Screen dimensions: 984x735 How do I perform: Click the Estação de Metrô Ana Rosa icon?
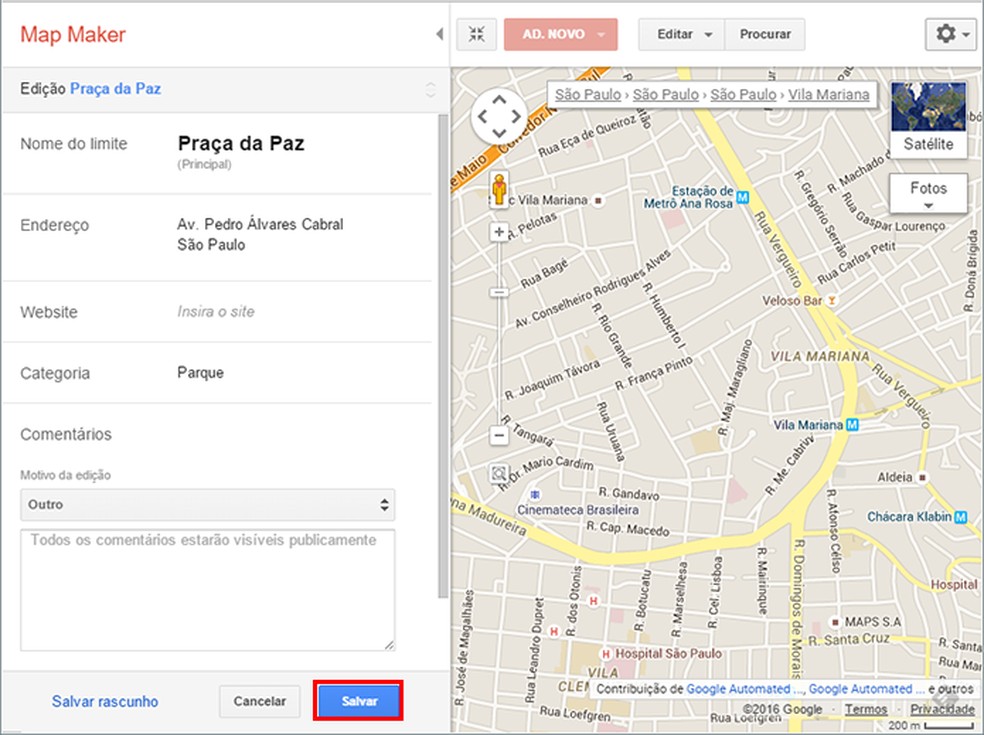pos(742,198)
